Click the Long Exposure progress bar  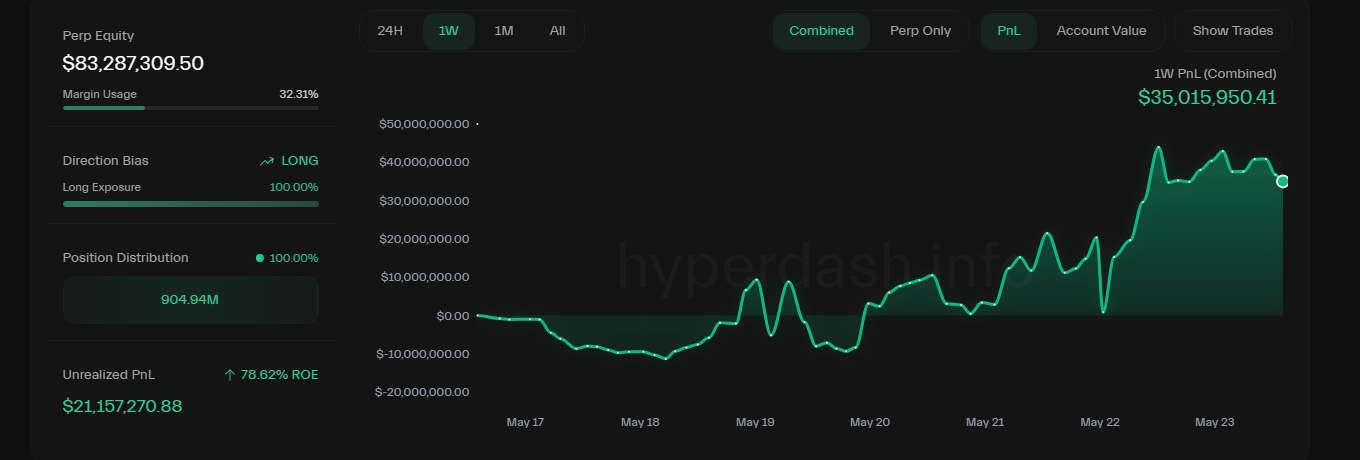190,204
